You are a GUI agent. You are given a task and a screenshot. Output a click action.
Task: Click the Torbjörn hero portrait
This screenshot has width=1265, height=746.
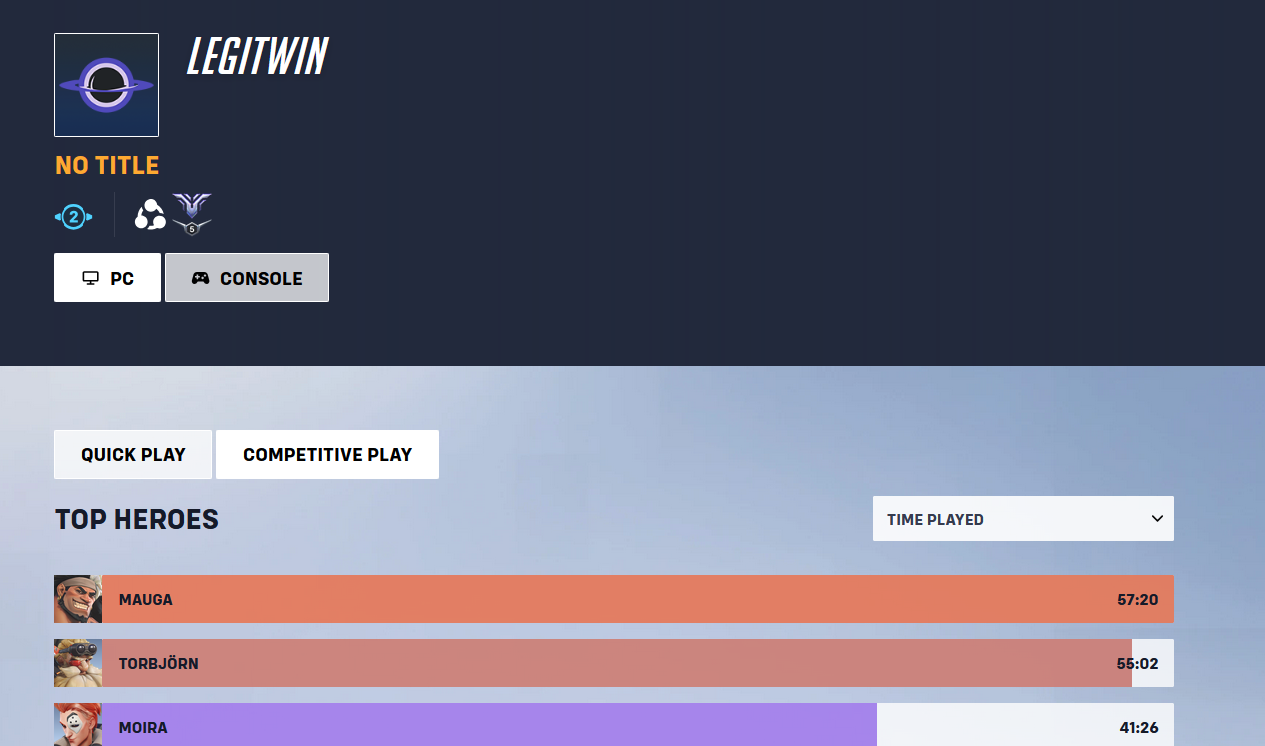[x=78, y=663]
